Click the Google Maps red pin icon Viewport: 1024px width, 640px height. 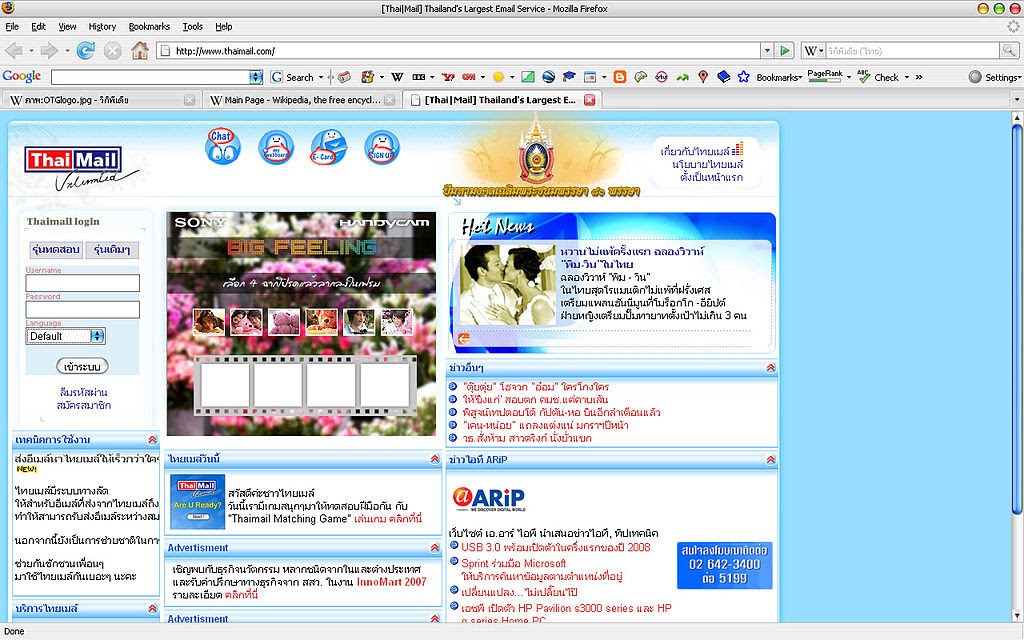tap(703, 77)
